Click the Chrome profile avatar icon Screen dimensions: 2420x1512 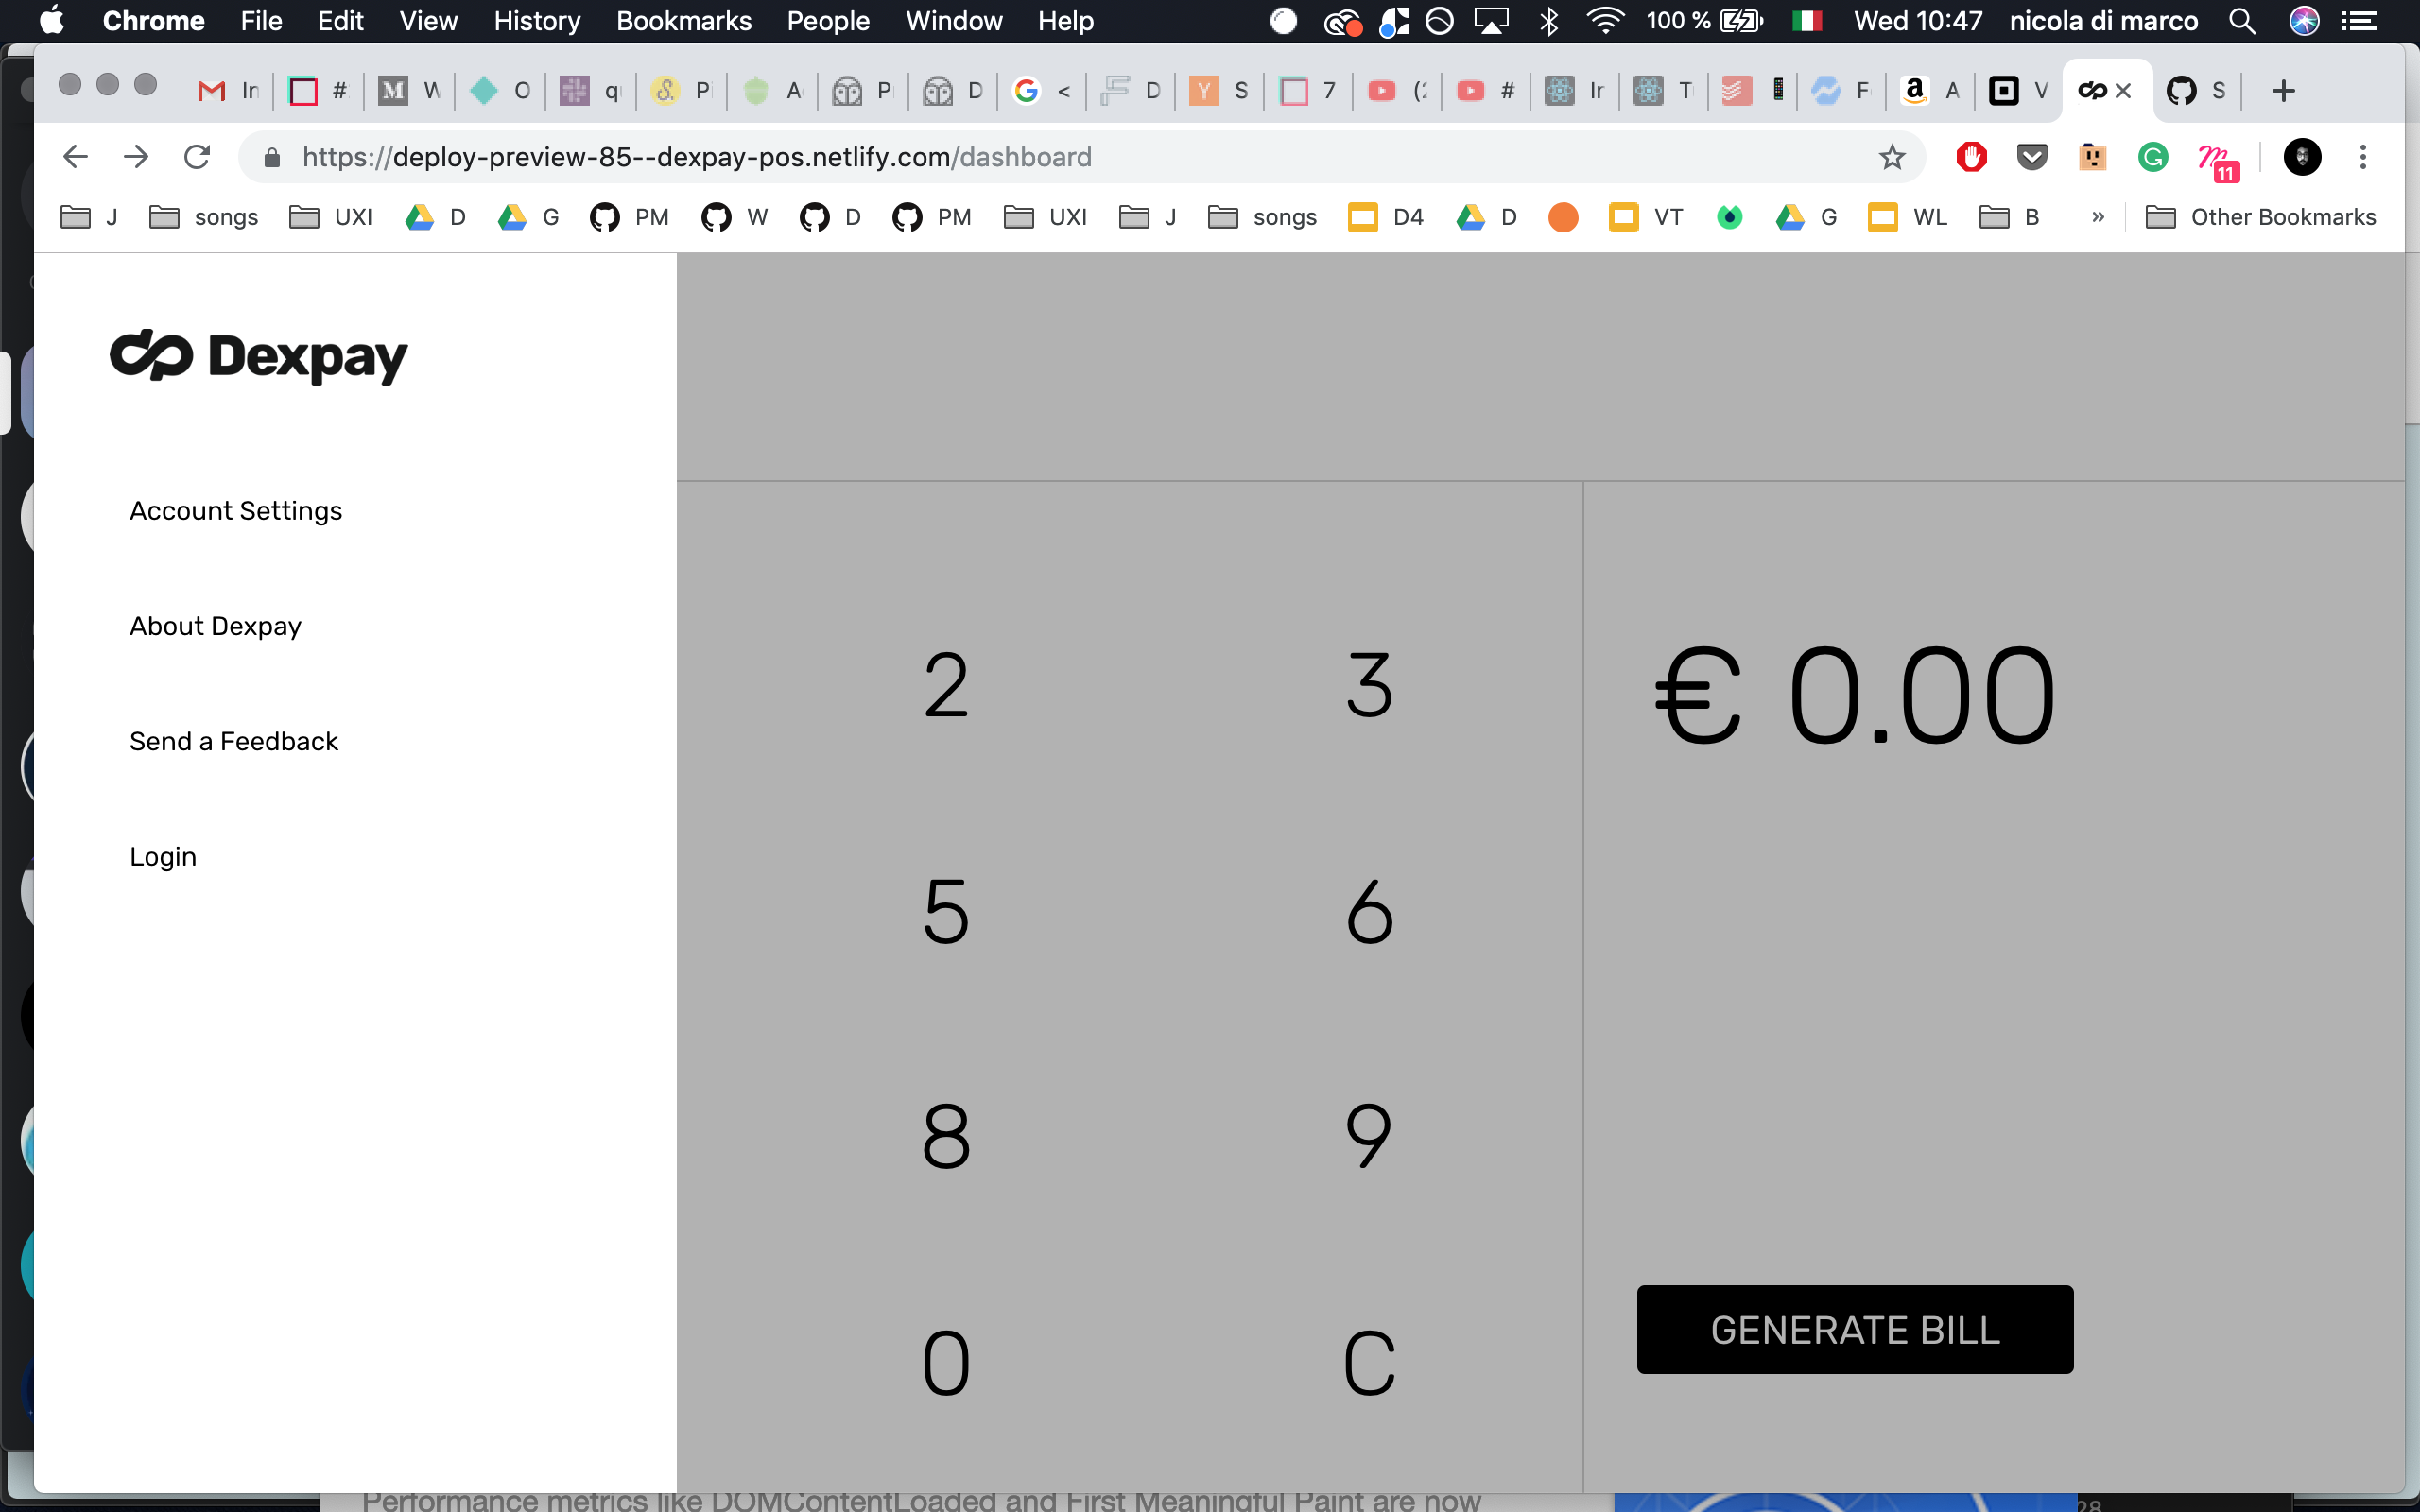[2301, 157]
